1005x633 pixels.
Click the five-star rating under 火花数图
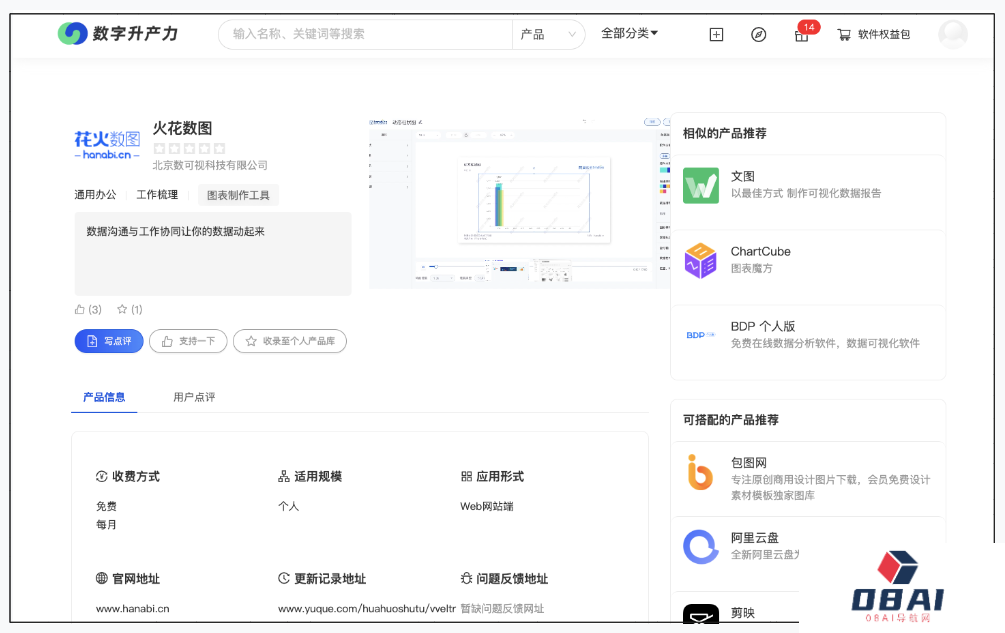(x=189, y=148)
